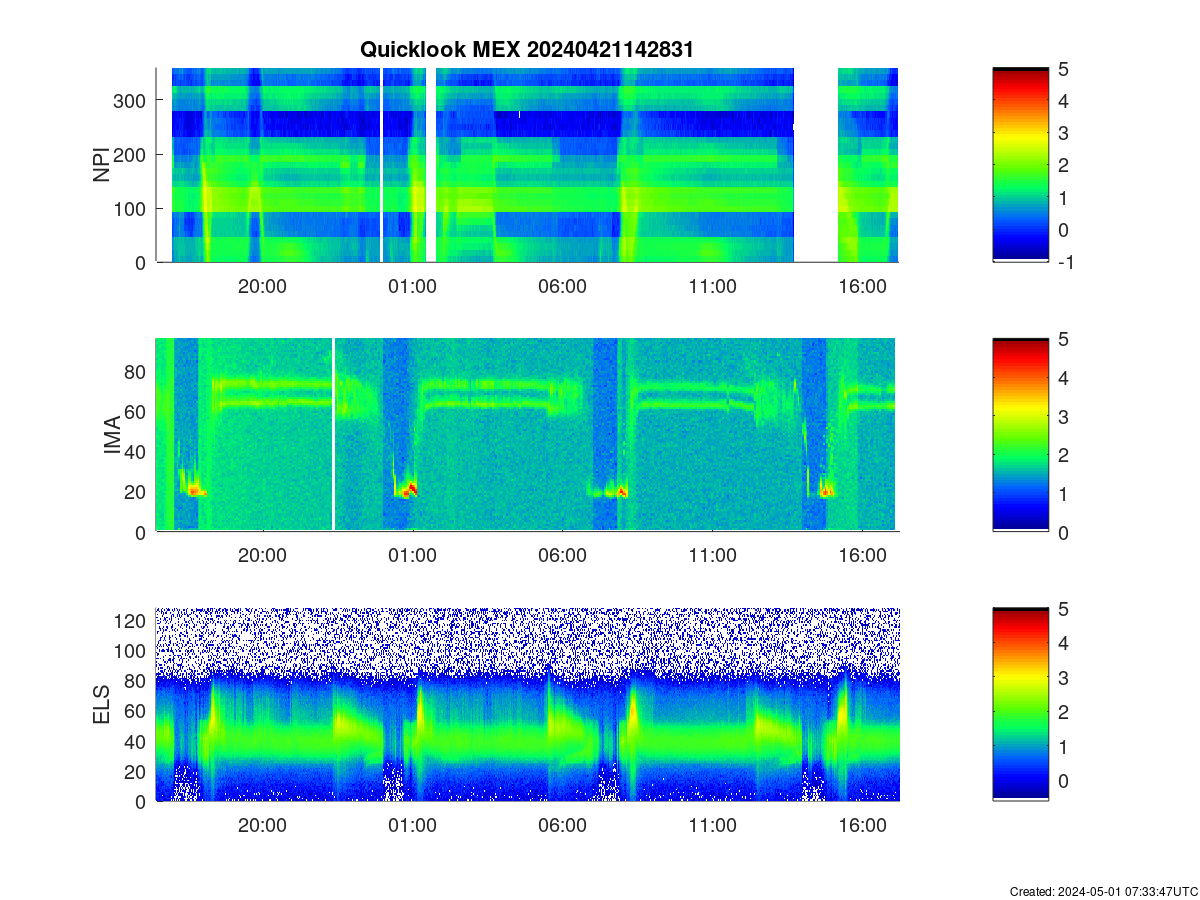Image resolution: width=1200 pixels, height=900 pixels.
Task: Click the 40 tick on the IMA y-axis
Action: click(x=137, y=451)
